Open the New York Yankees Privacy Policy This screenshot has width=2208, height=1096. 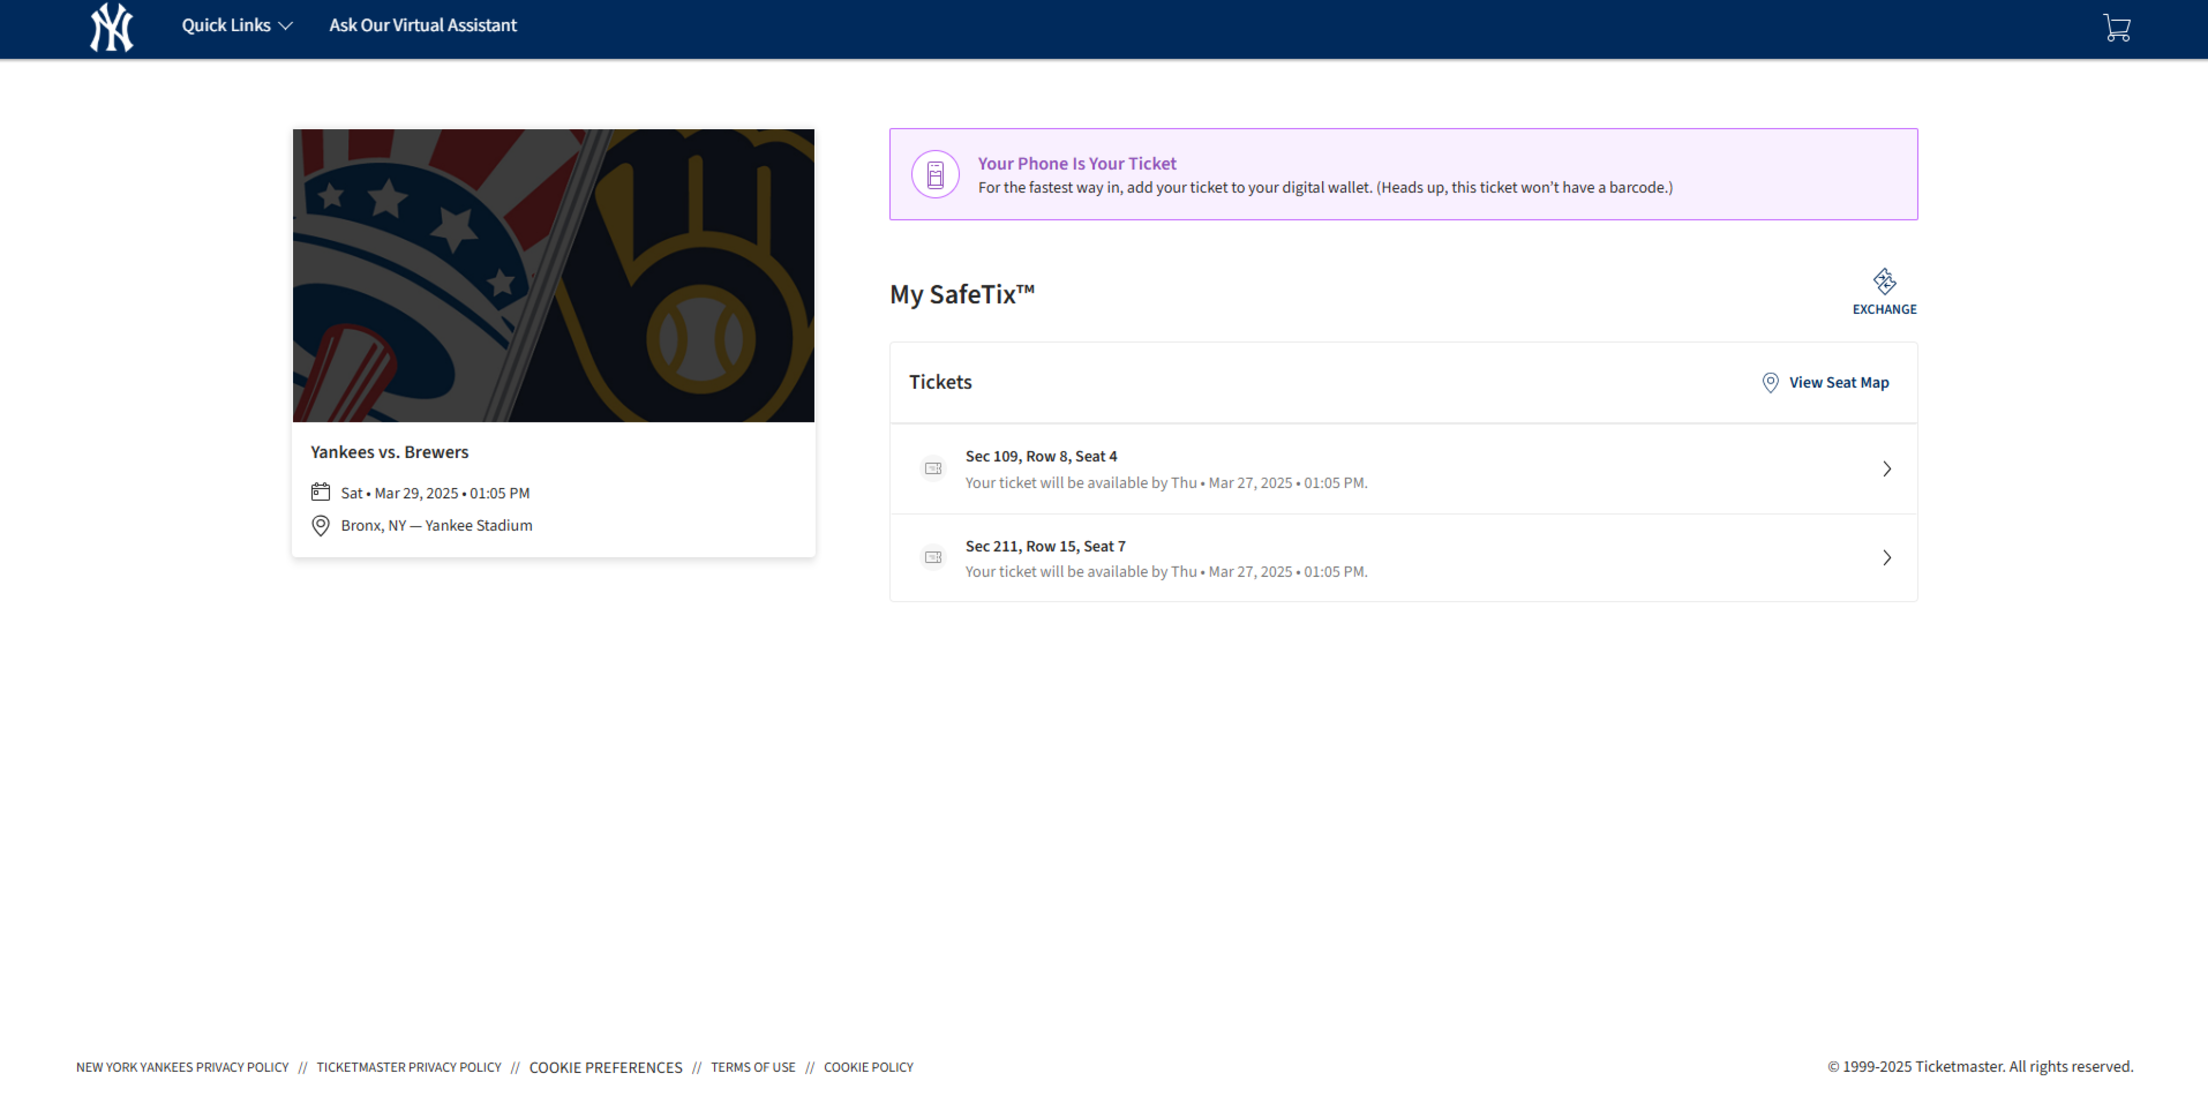point(181,1067)
